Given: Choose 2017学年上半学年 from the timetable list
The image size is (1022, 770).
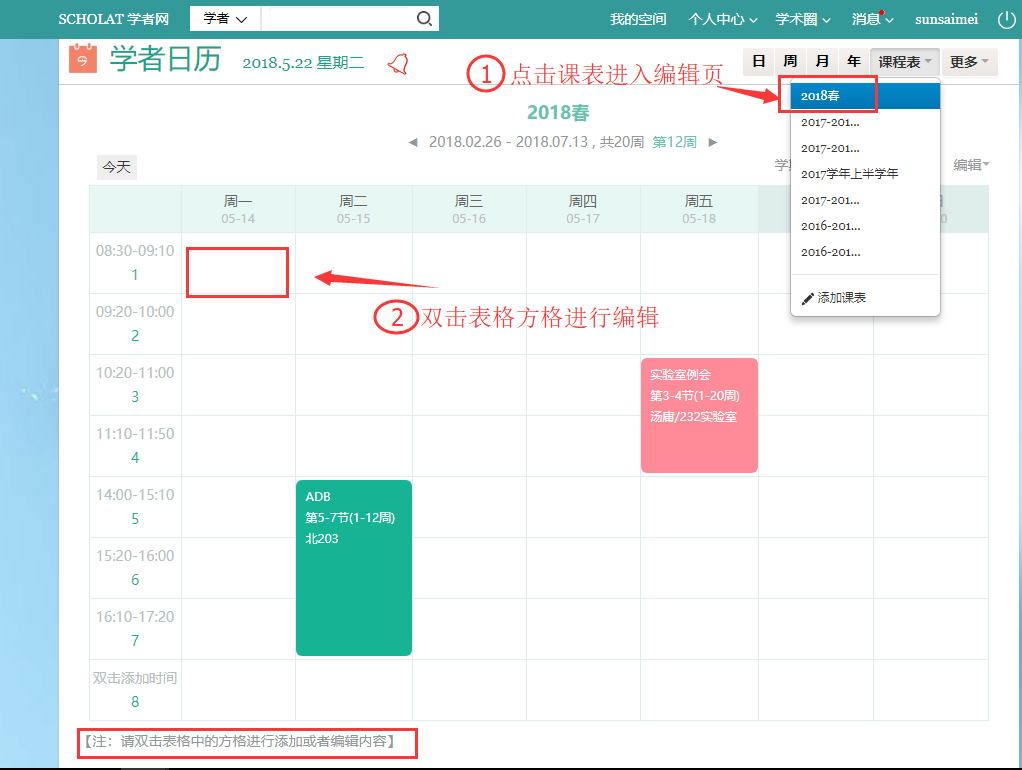Looking at the screenshot, I should pyautogui.click(x=850, y=174).
